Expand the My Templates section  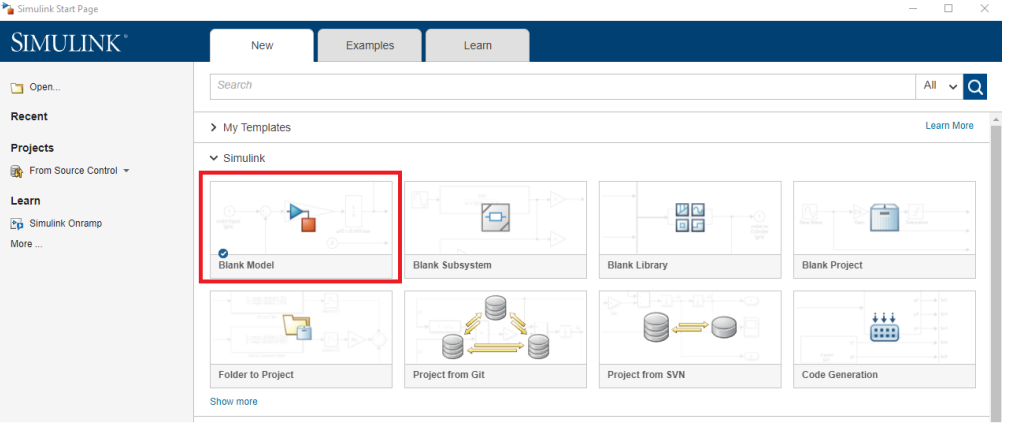[x=250, y=127]
